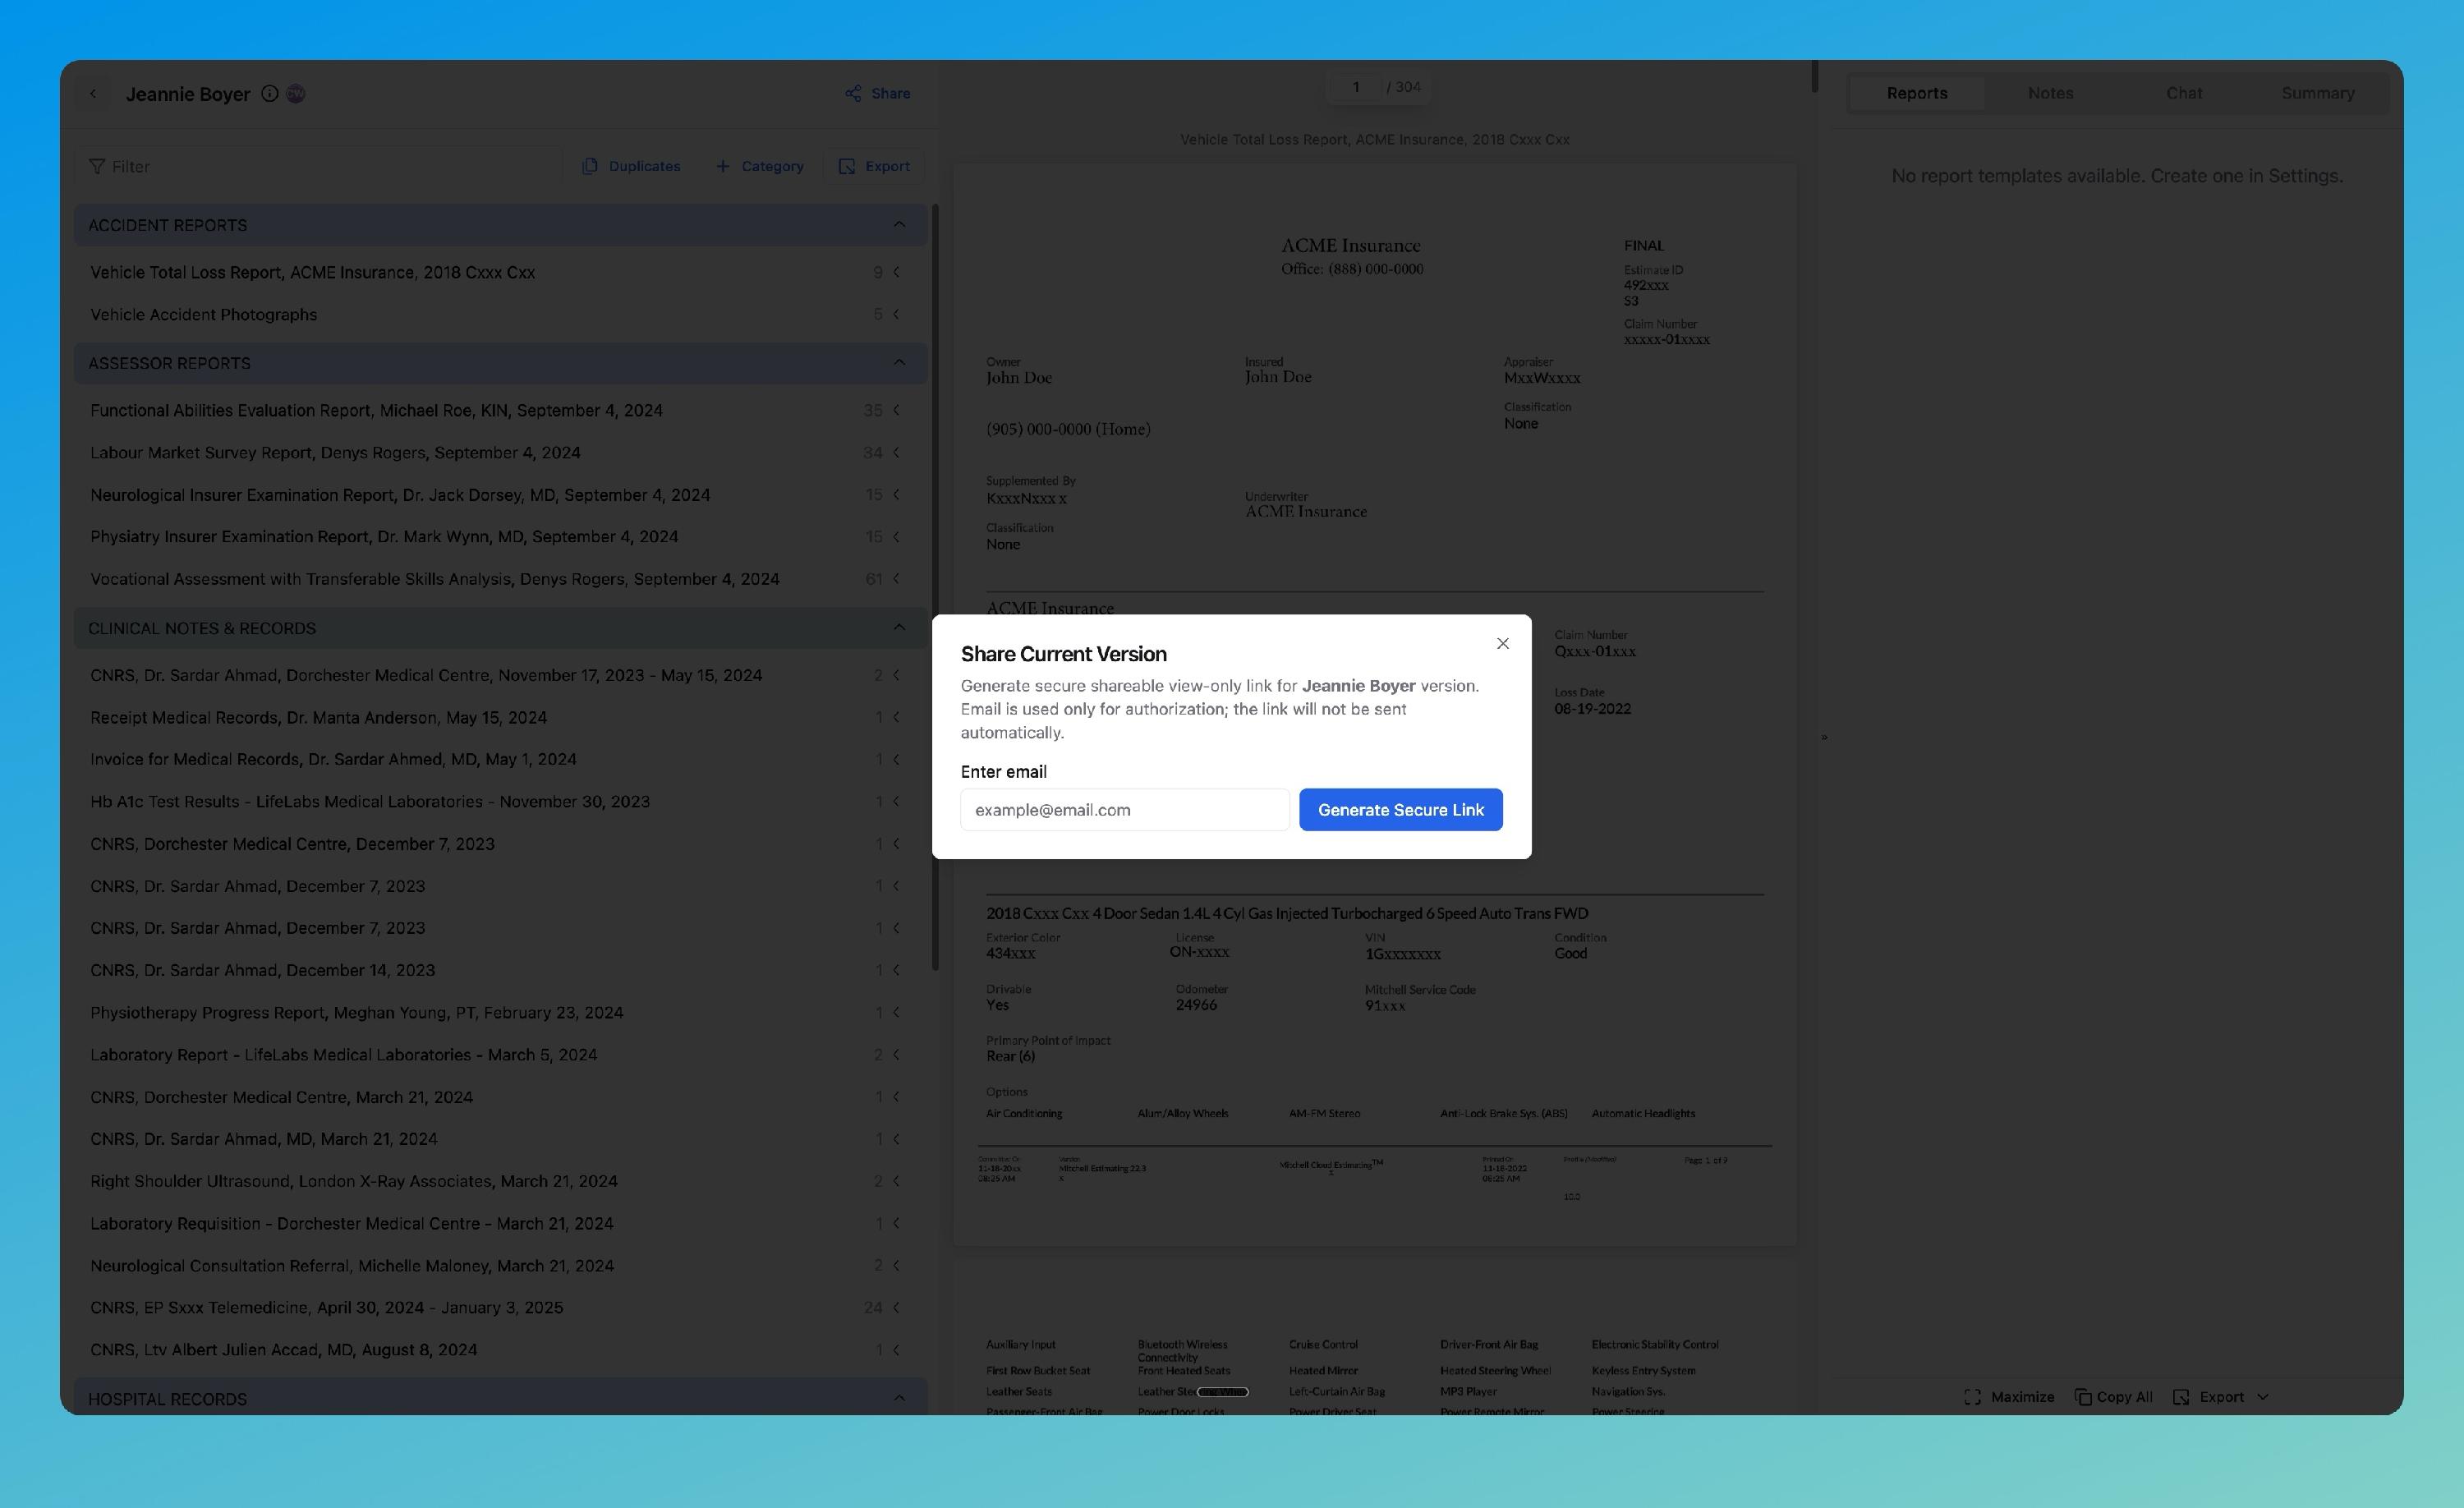Collapse the Accident Reports section

point(898,224)
